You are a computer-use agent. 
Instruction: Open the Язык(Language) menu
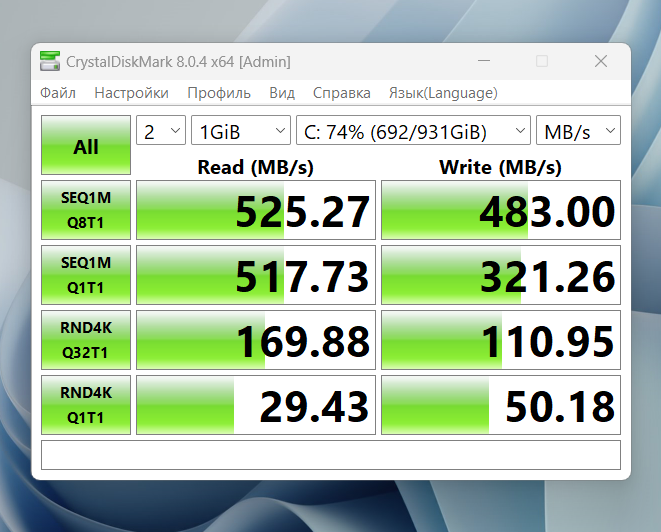(443, 93)
